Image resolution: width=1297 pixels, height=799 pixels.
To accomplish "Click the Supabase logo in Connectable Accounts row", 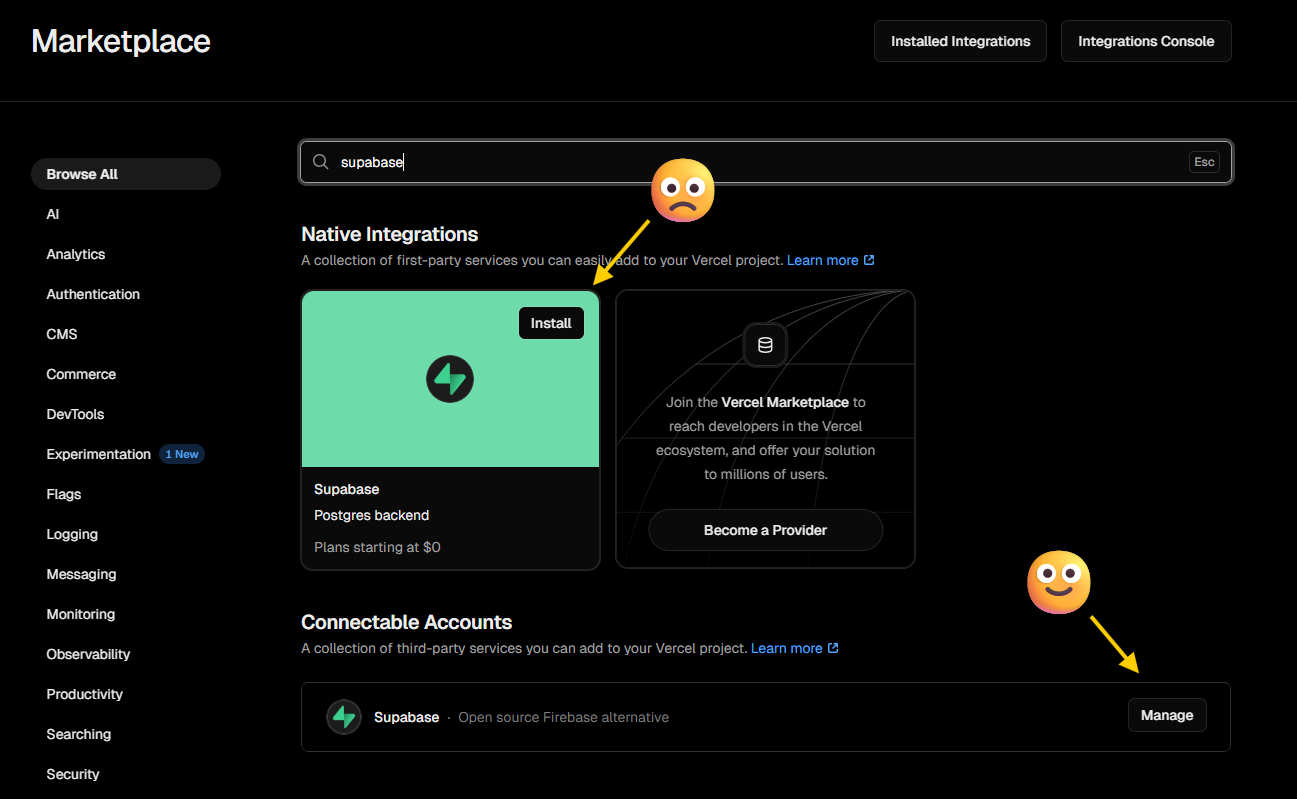I will pos(344,717).
